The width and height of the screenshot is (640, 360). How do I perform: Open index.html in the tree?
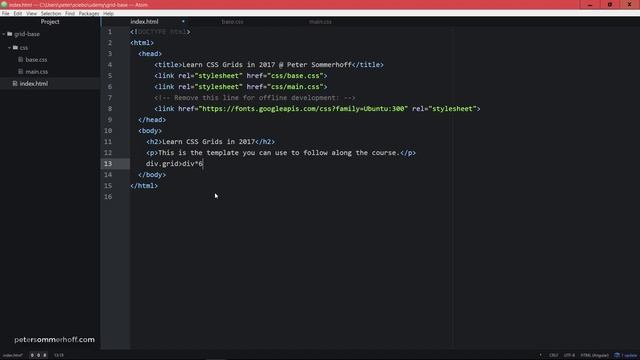(34, 84)
